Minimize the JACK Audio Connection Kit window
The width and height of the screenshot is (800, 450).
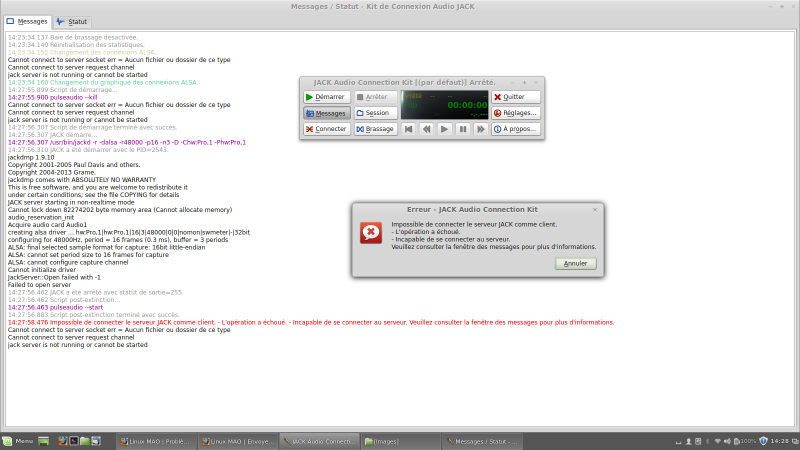coord(513,83)
